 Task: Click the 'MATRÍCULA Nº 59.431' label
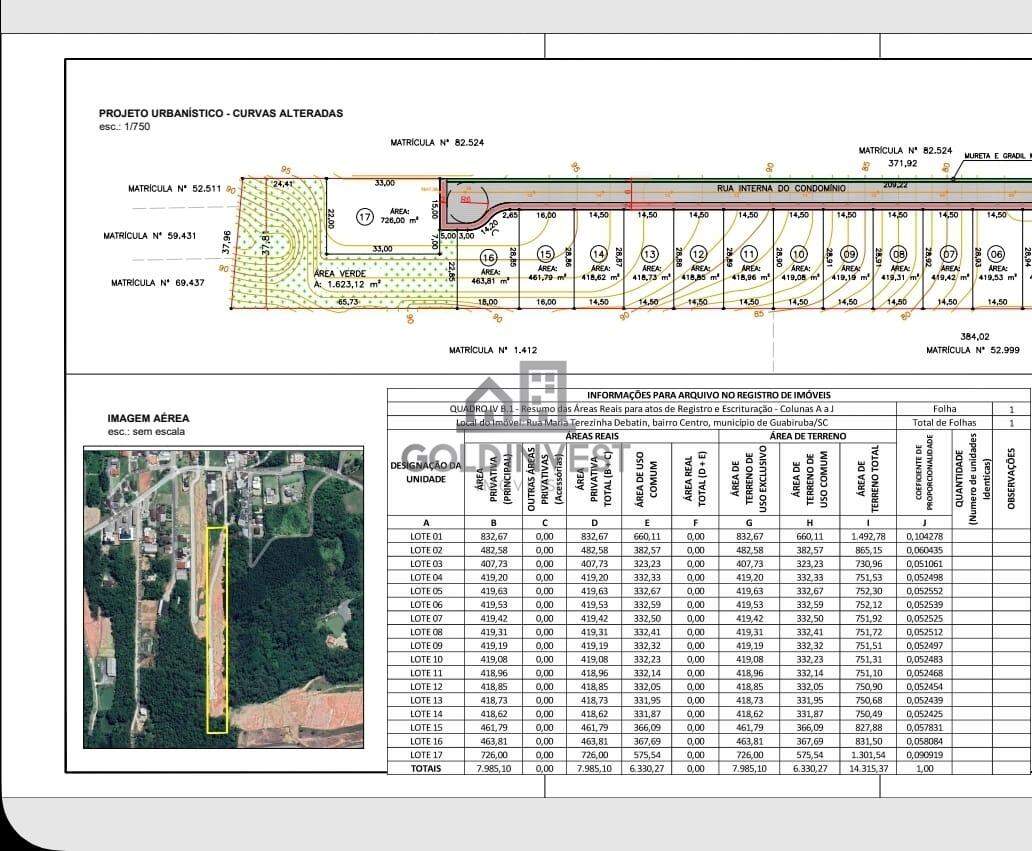(x=149, y=236)
